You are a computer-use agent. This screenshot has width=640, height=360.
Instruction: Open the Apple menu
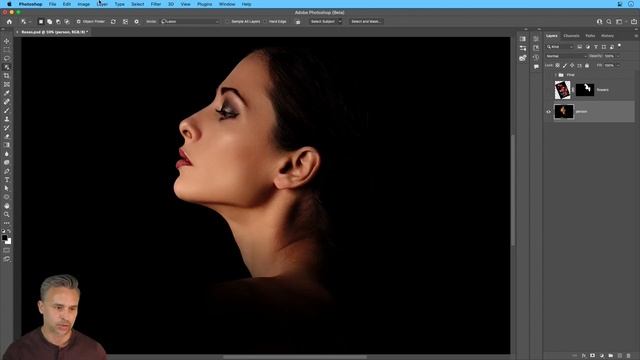click(x=9, y=4)
